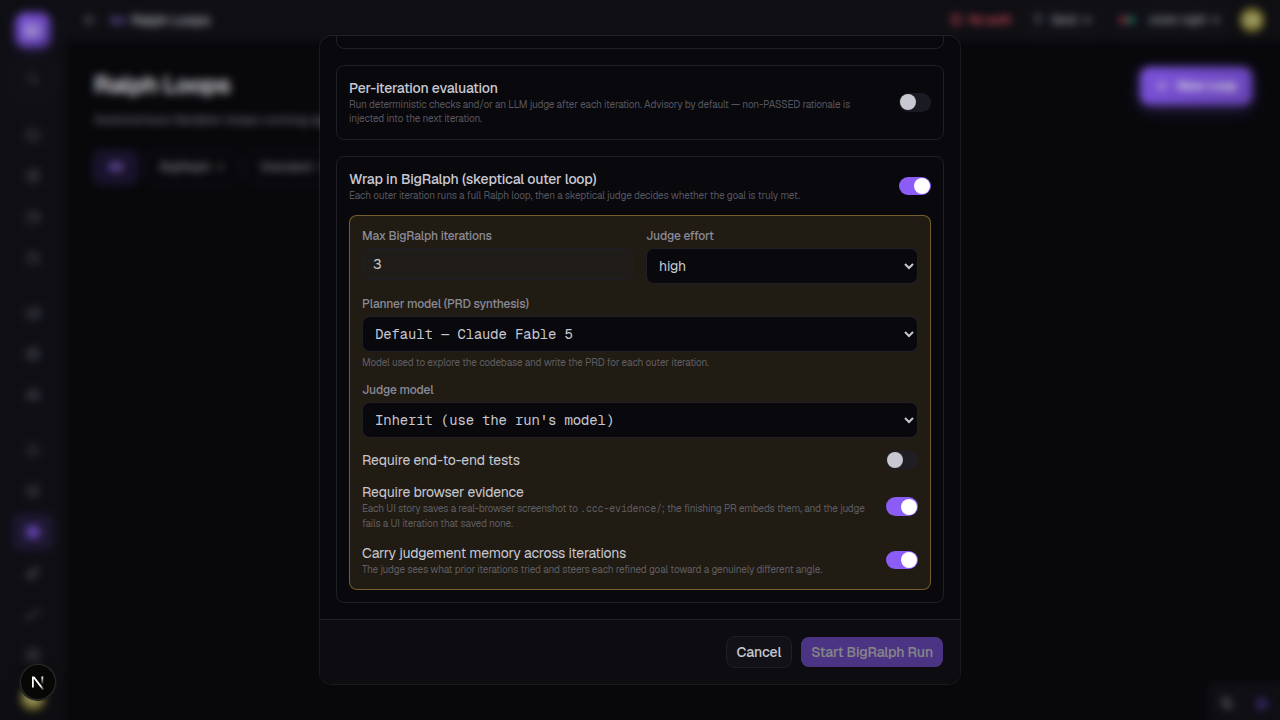This screenshot has width=1280, height=720.
Task: Enable Require end-to-end tests switch
Action: coord(901,460)
